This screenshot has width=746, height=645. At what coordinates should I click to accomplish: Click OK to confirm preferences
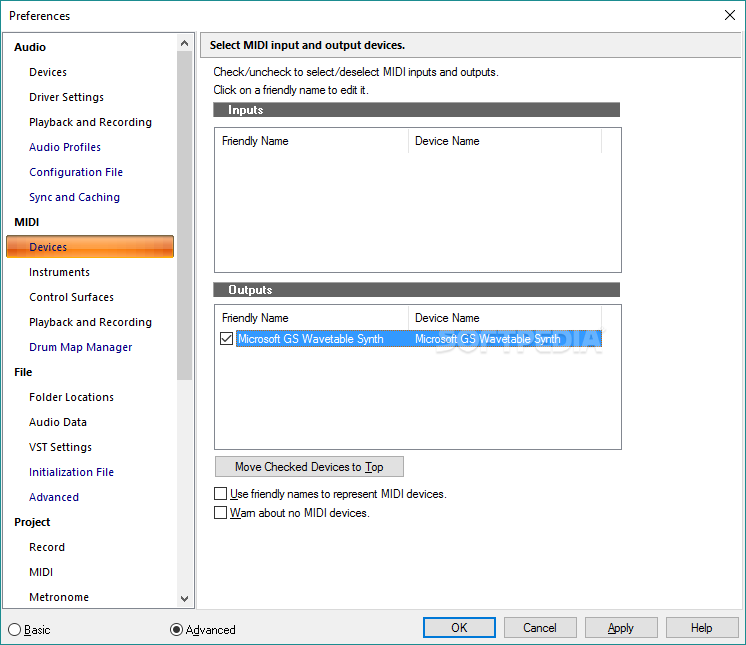coord(459,628)
